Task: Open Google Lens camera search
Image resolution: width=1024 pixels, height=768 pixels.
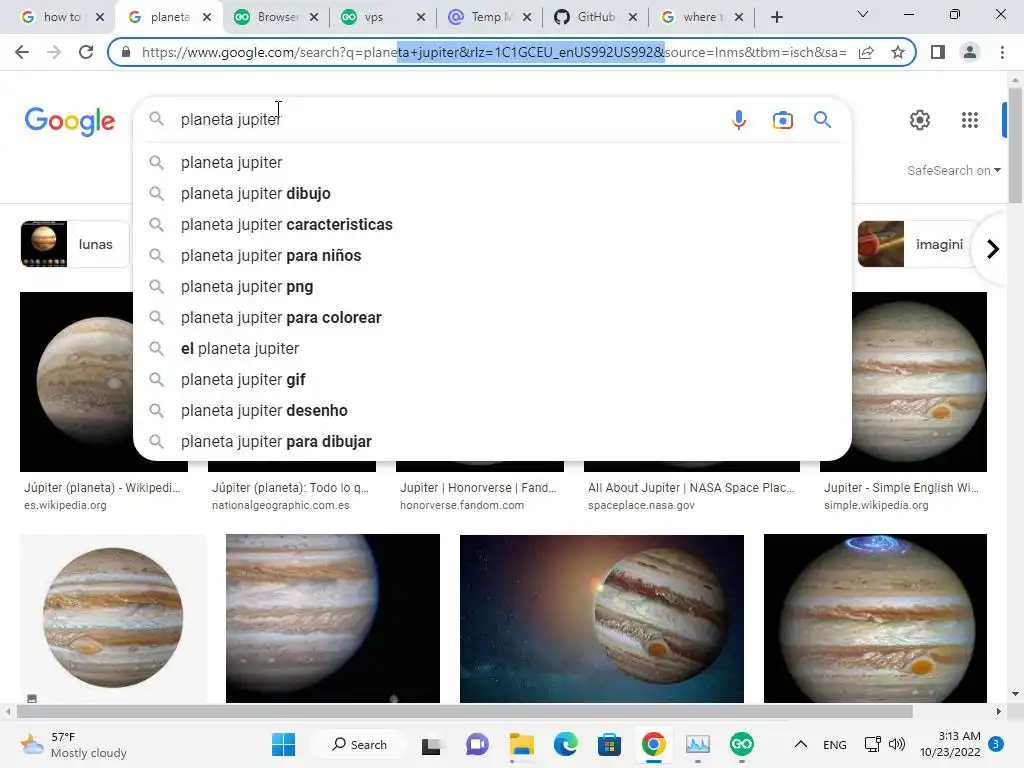Action: coord(782,120)
